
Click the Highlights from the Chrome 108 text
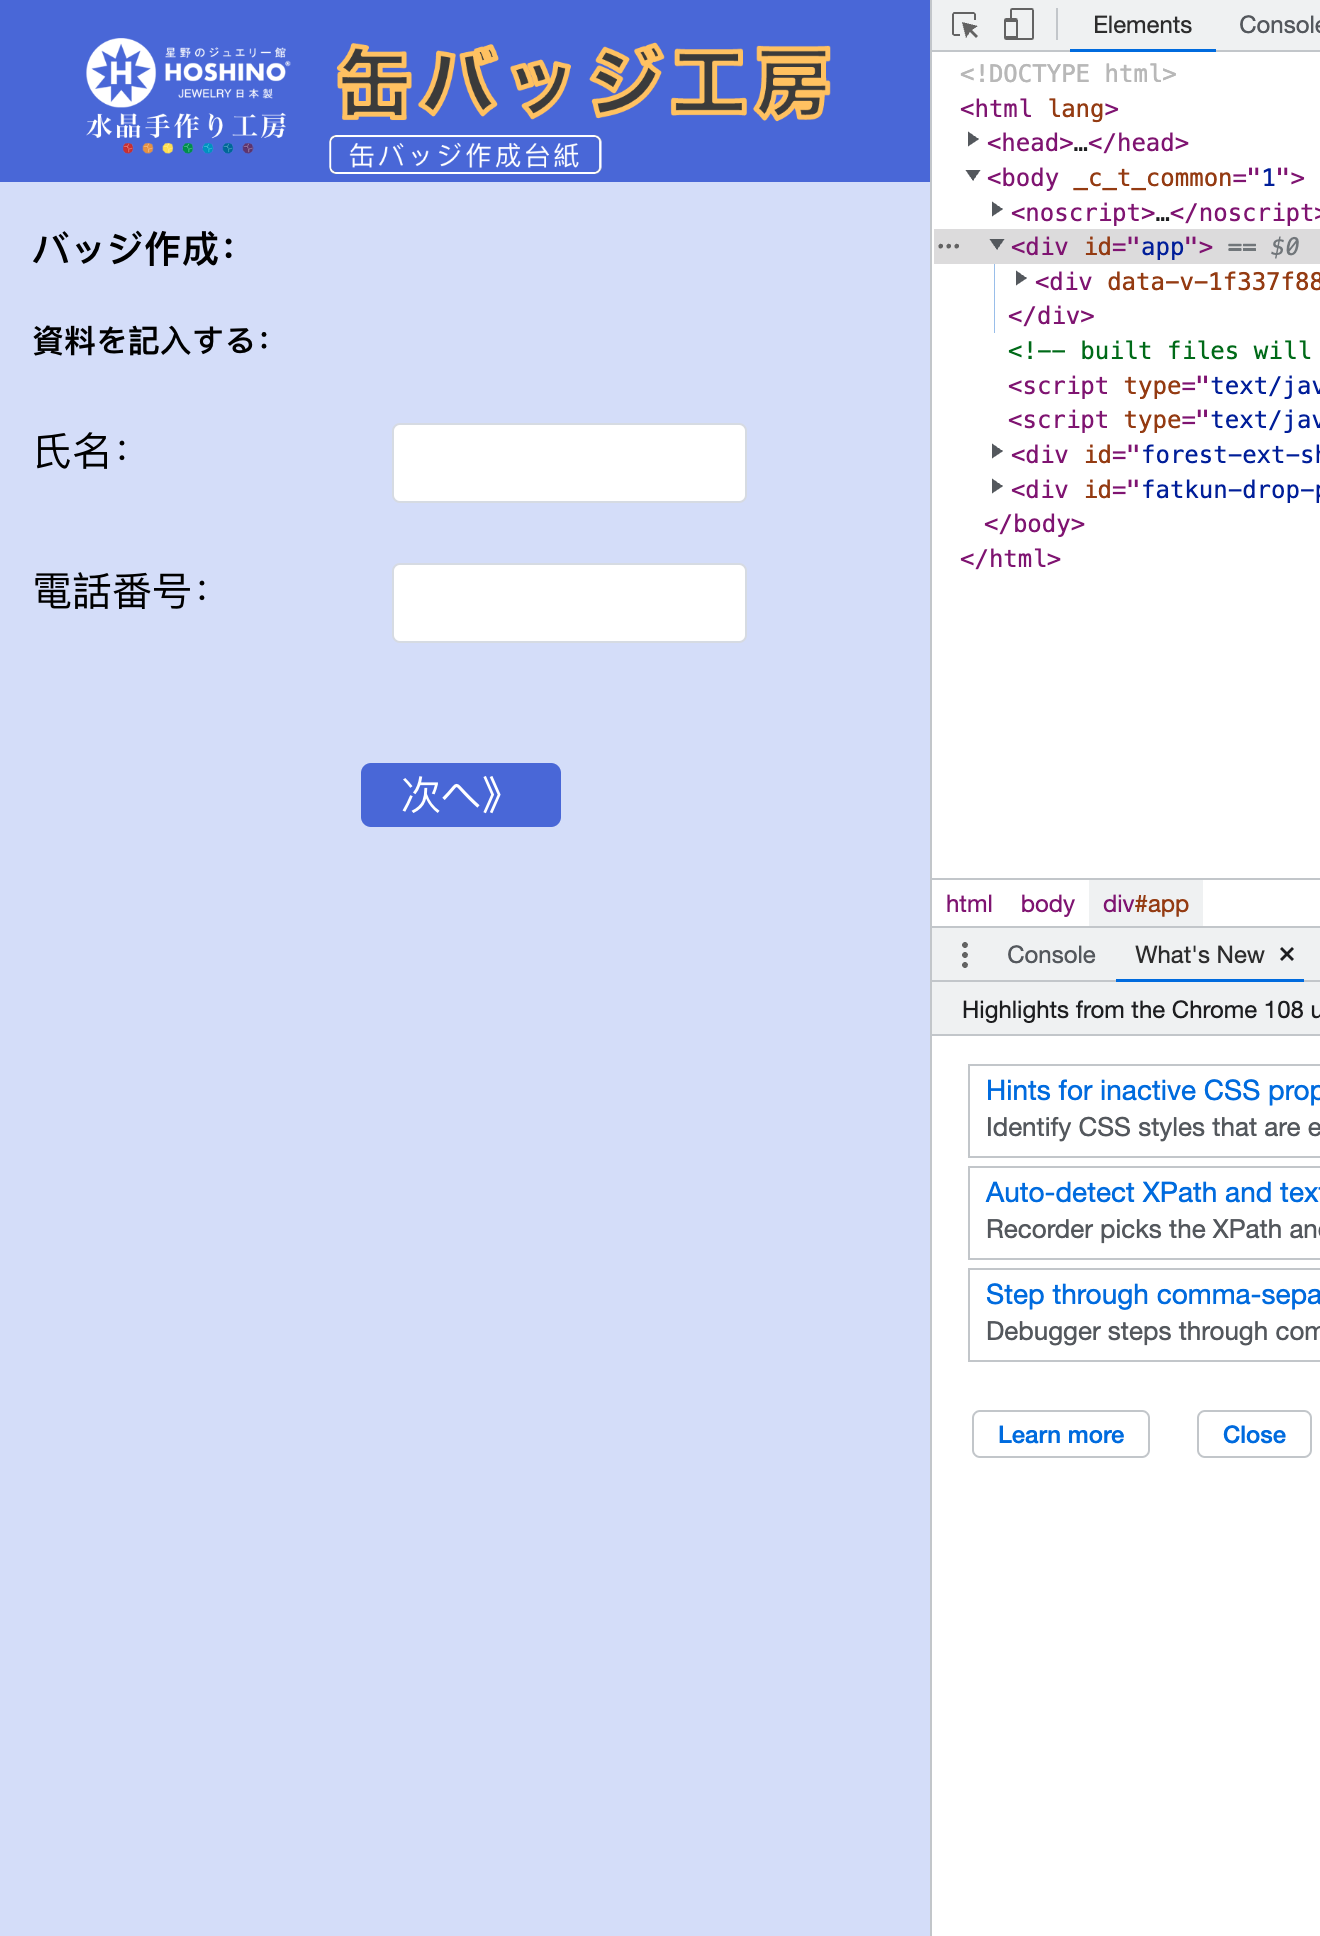(x=1140, y=1010)
